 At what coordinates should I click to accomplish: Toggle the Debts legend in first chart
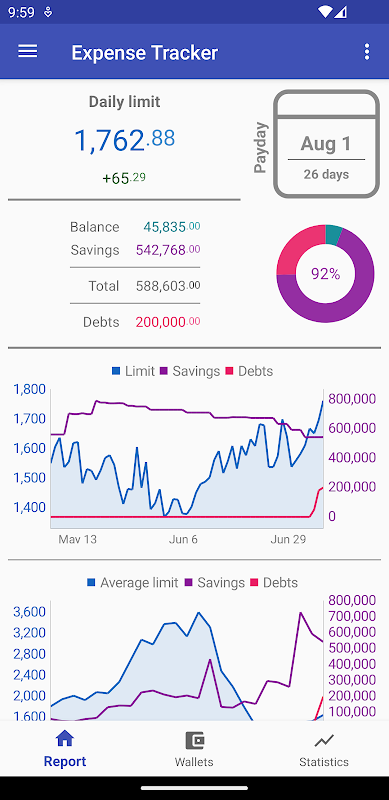pyautogui.click(x=250, y=371)
